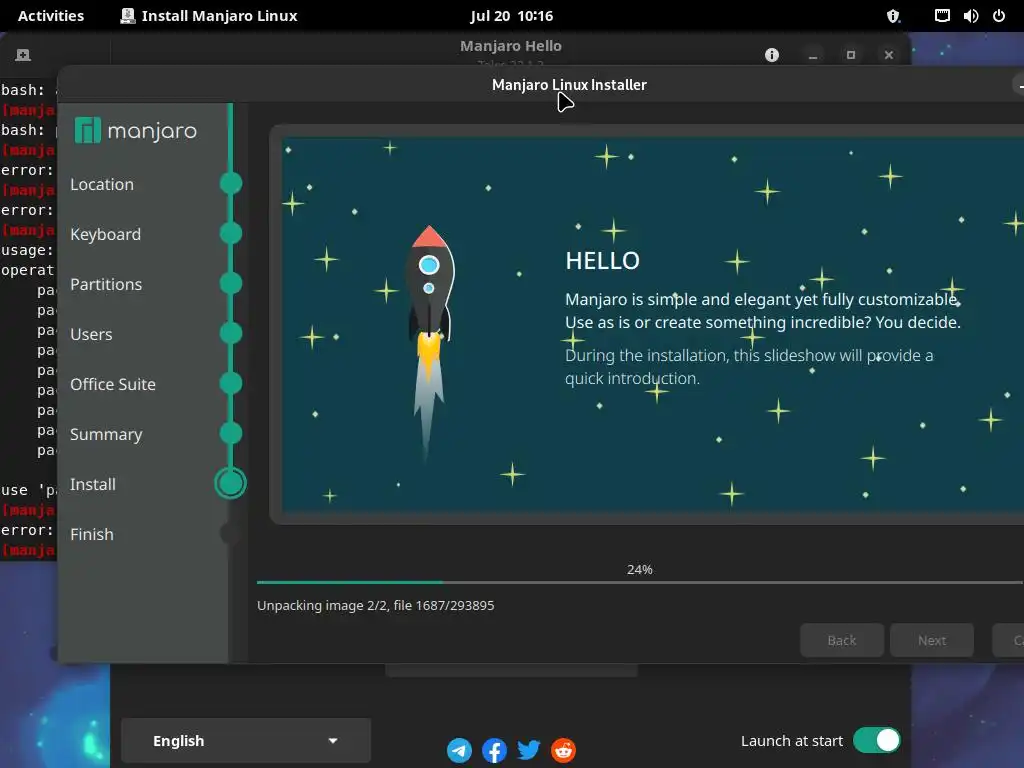Open the power menu icon

[x=999, y=16]
